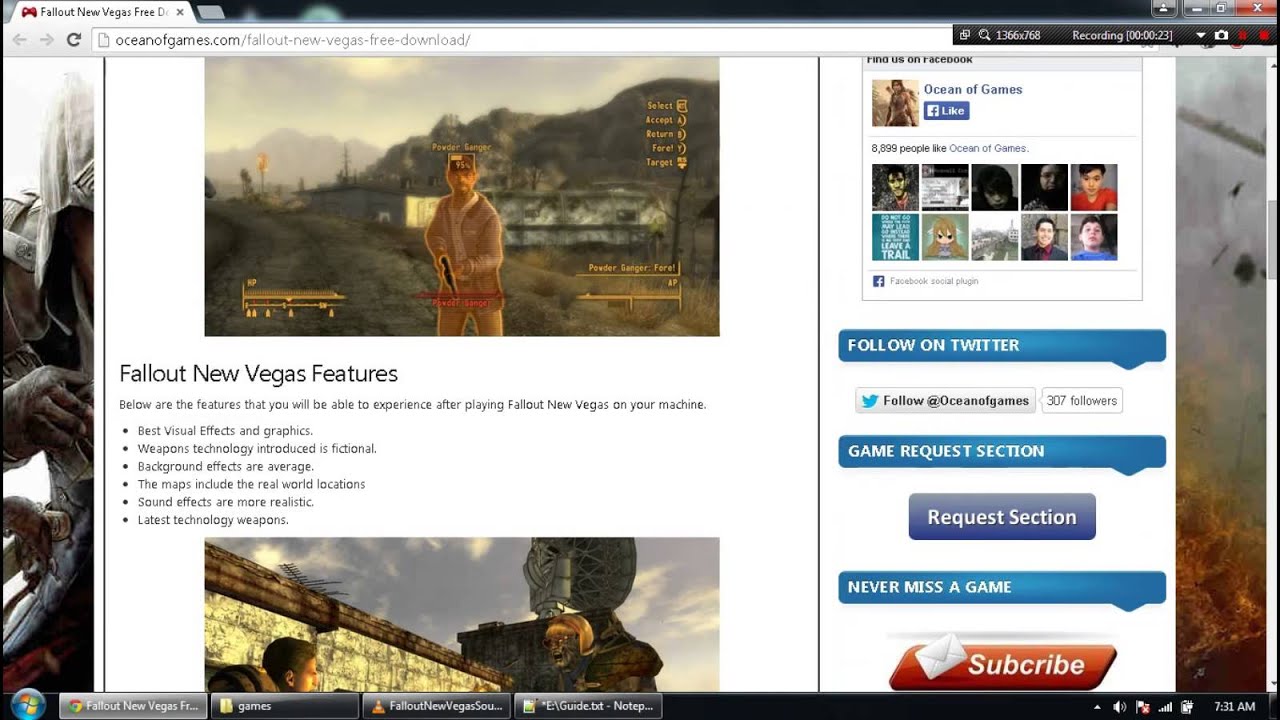1280x720 pixels.
Task: Click the network signal tray icon
Action: pos(1165,707)
